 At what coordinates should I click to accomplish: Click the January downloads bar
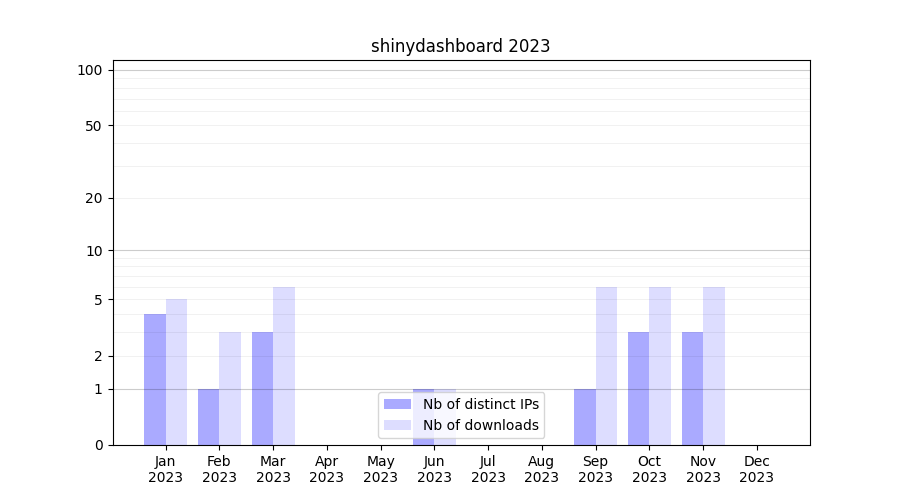click(x=176, y=372)
